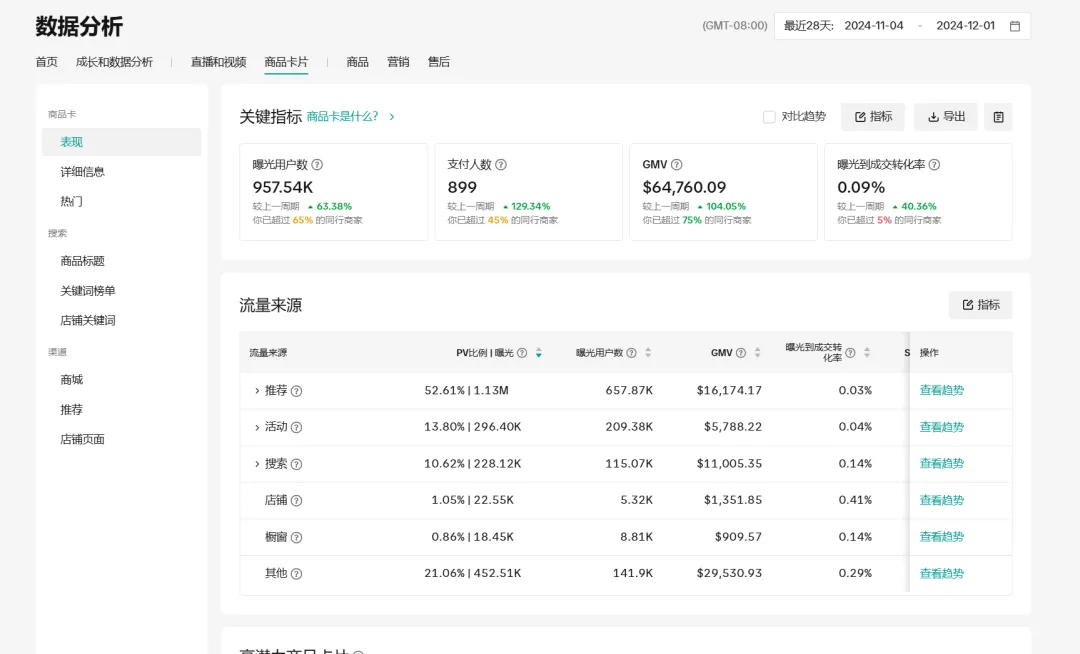
Task: Switch to 直播和视频 tab
Action: tap(218, 62)
